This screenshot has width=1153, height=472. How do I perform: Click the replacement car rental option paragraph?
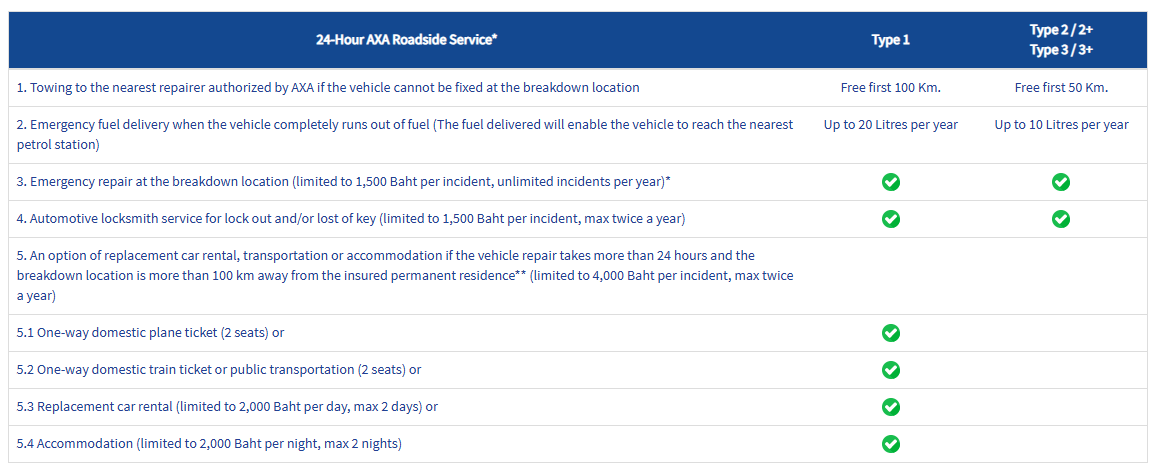(405, 276)
